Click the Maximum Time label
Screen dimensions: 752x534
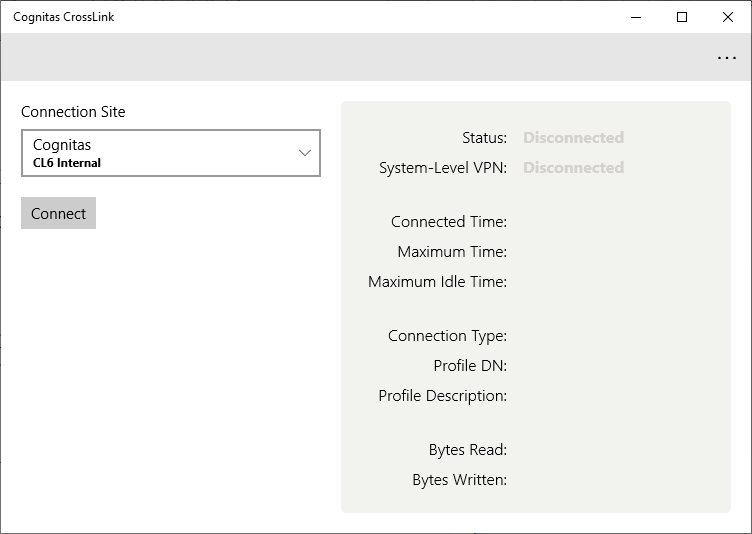click(x=452, y=252)
